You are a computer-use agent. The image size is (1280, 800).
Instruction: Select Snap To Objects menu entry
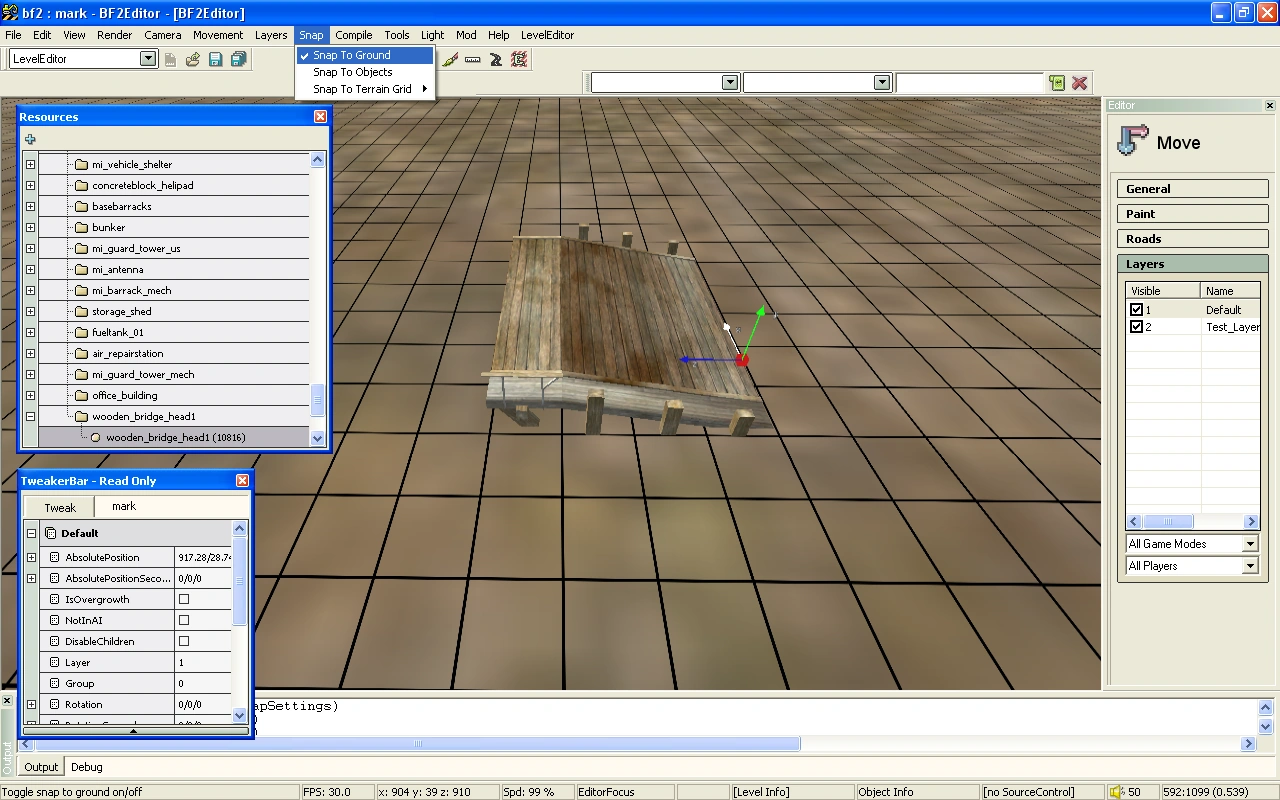point(352,72)
